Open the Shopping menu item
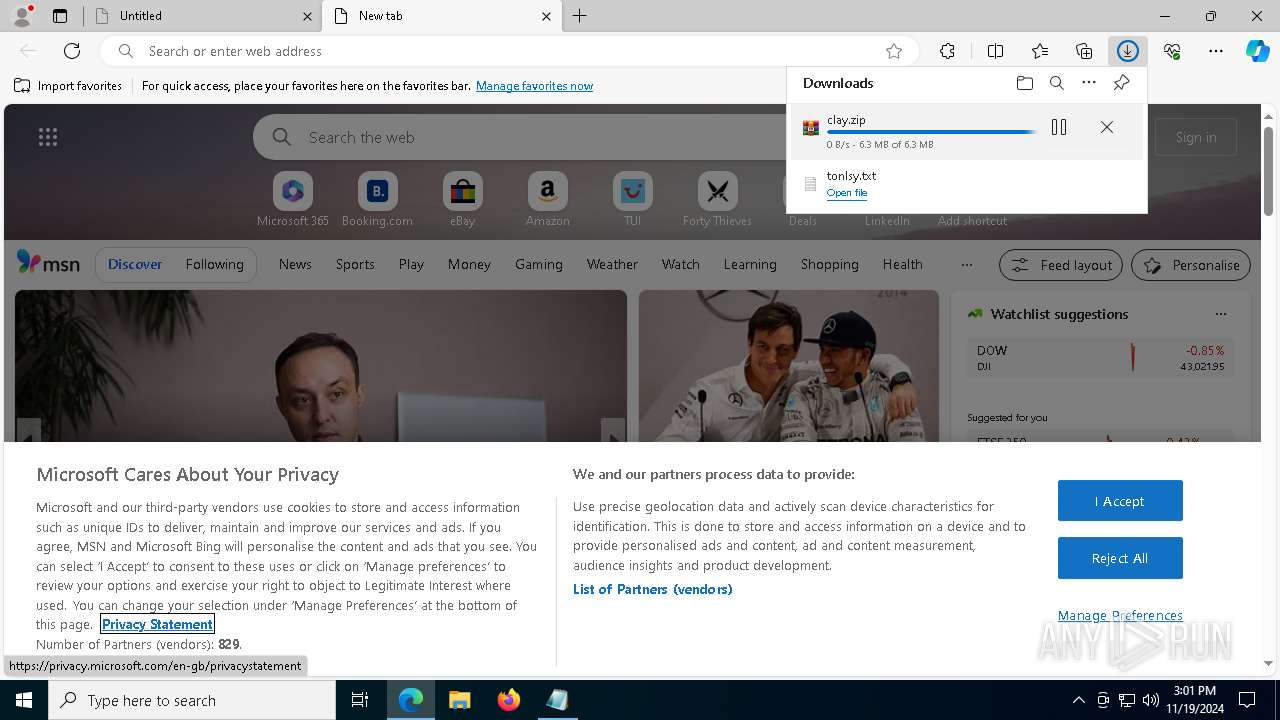This screenshot has width=1280, height=720. pos(829,264)
